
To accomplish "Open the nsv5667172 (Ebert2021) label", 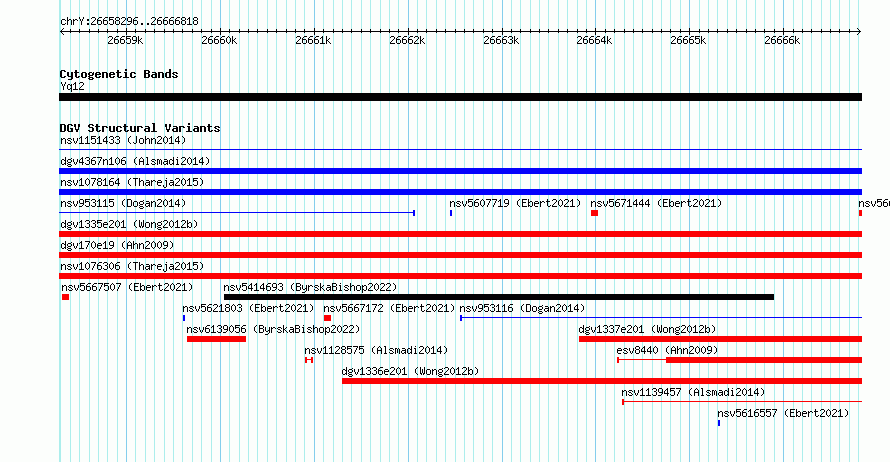I will coord(389,308).
